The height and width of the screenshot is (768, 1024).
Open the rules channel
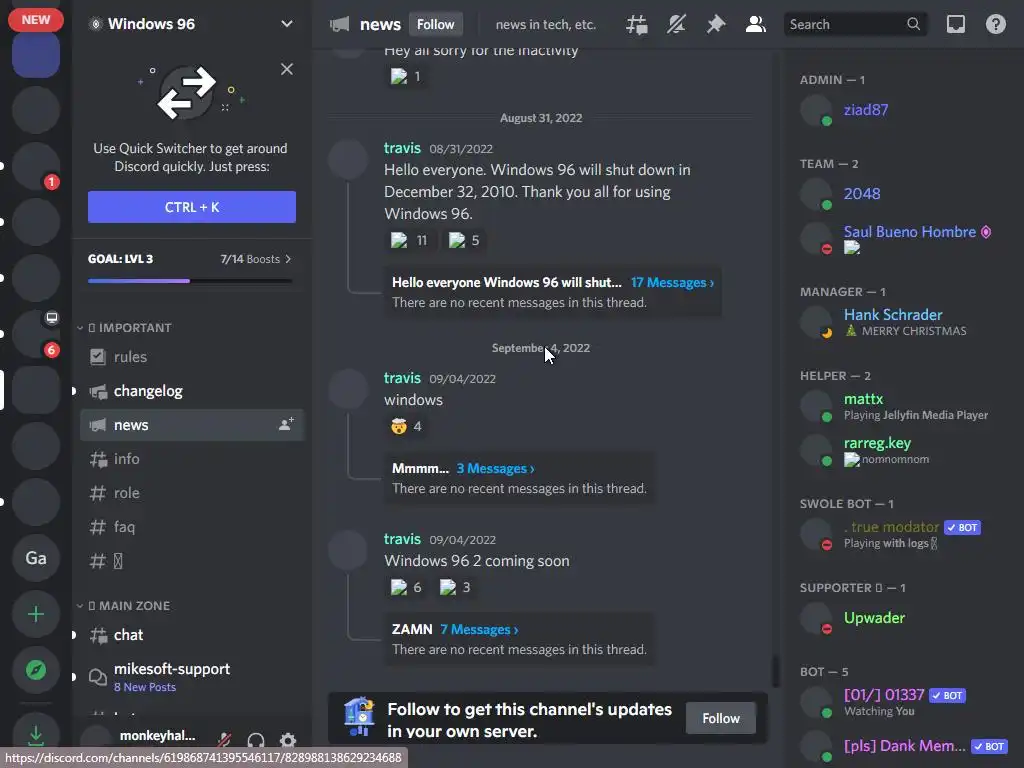click(x=192, y=357)
